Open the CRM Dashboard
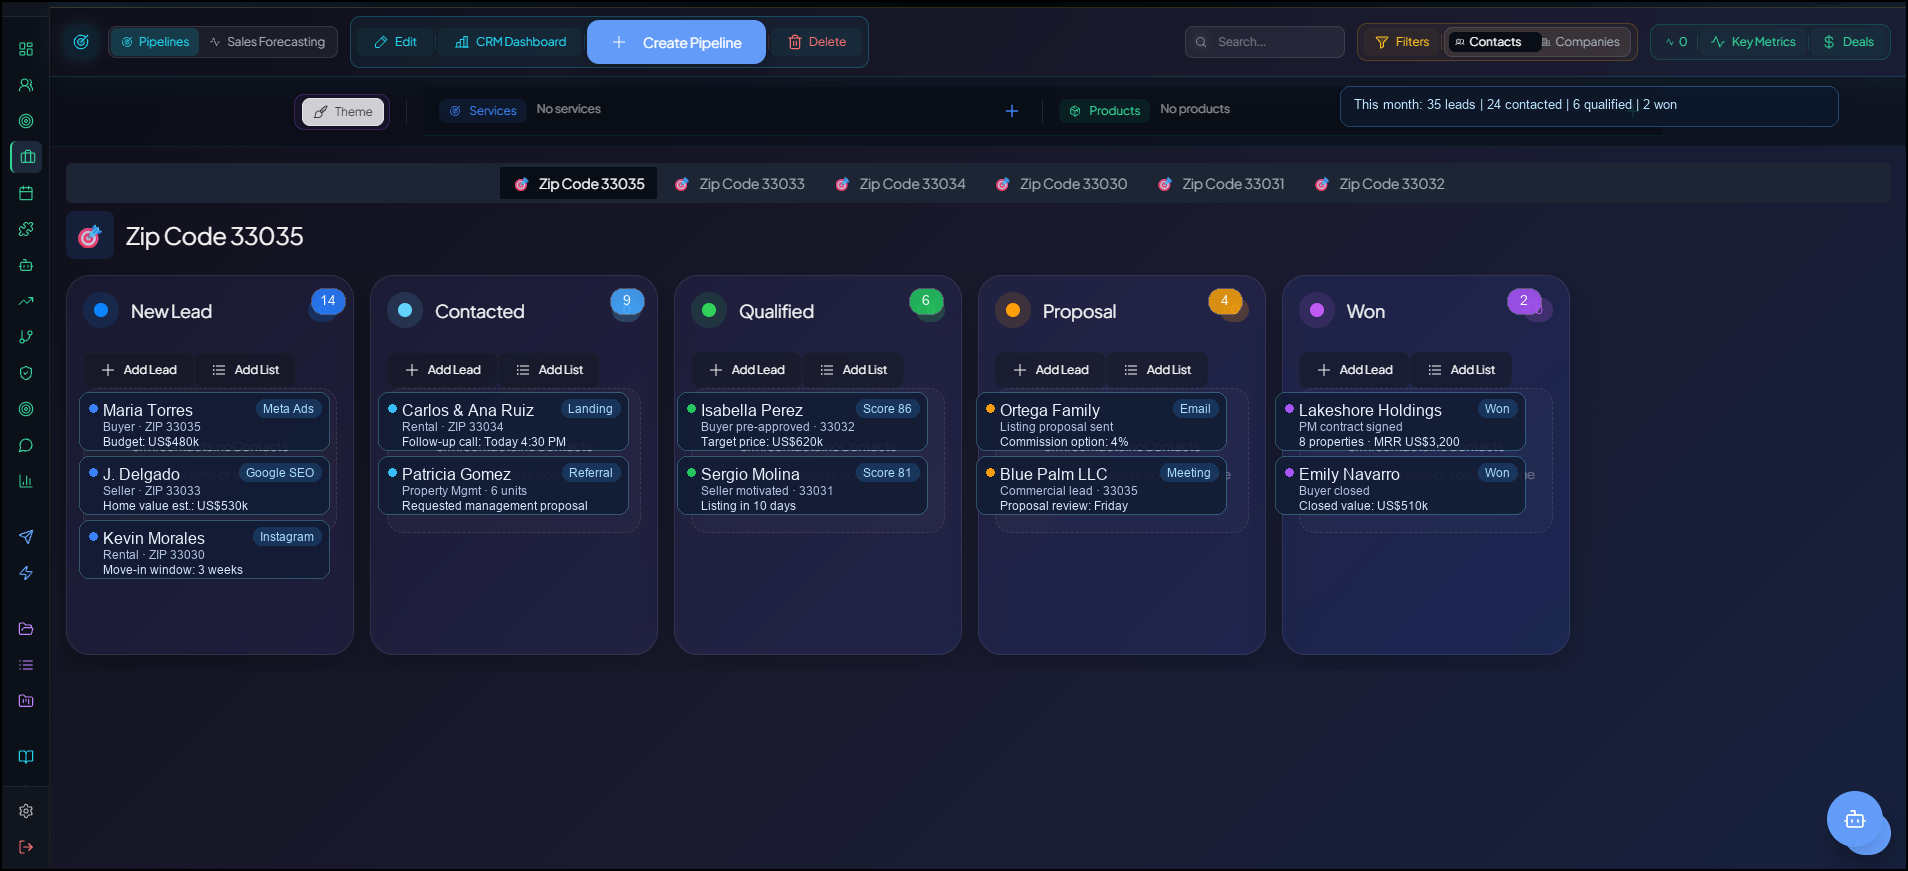1908x871 pixels. click(511, 42)
